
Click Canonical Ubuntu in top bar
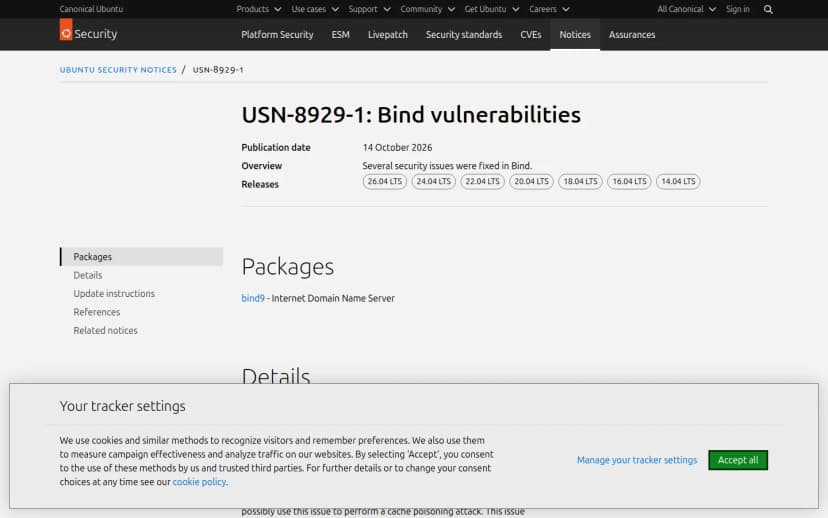tap(91, 9)
